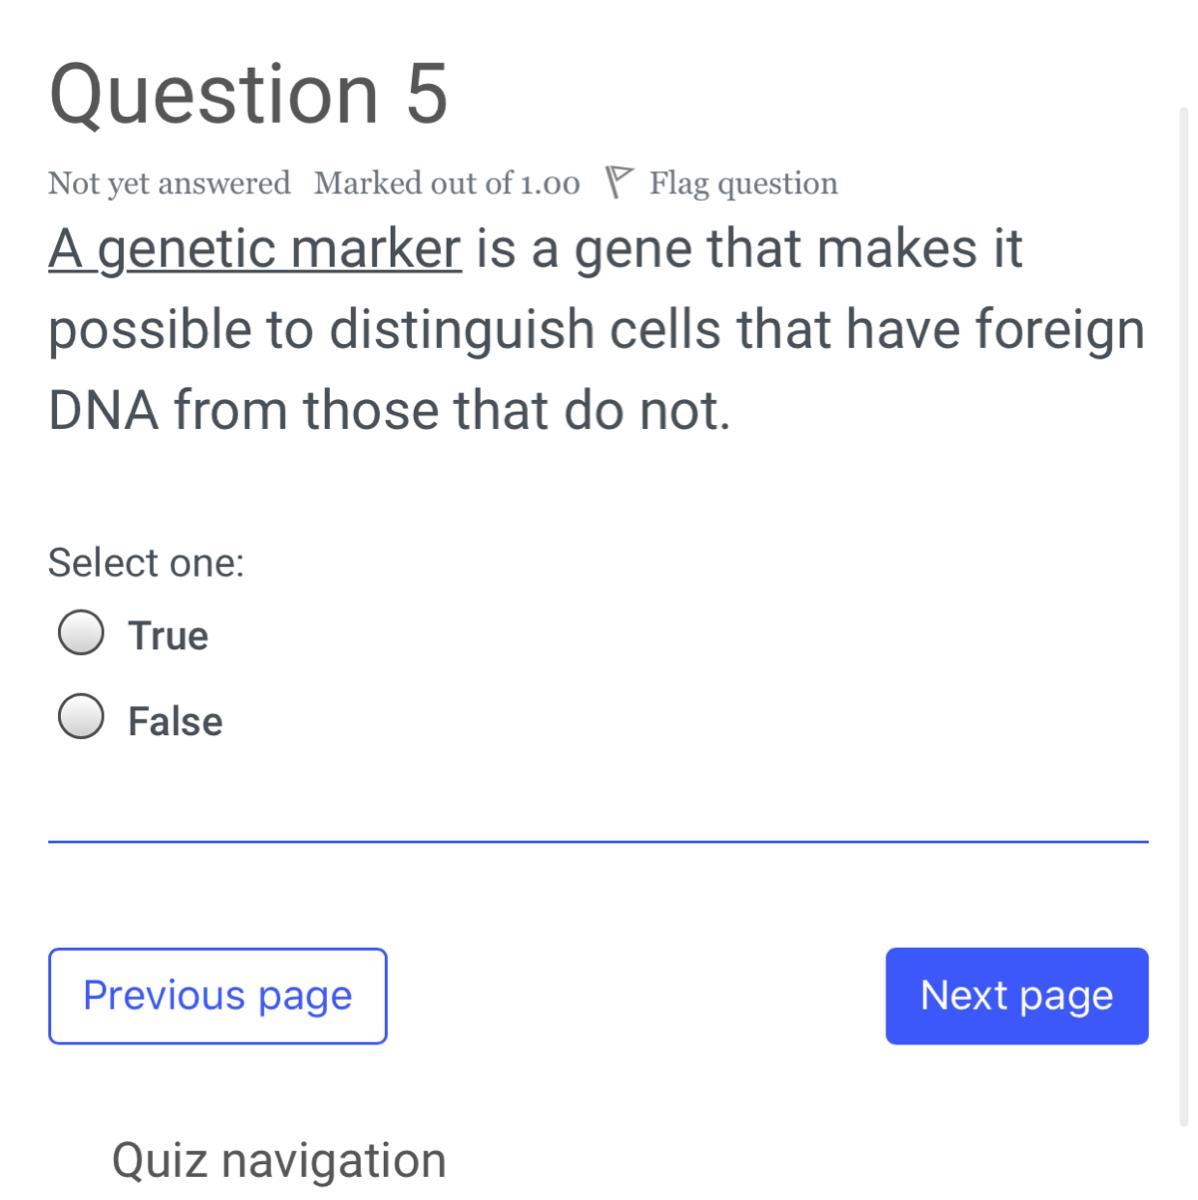Click the vertical scrollbar on right edge
1198x1200 pixels.
pos(1184,600)
